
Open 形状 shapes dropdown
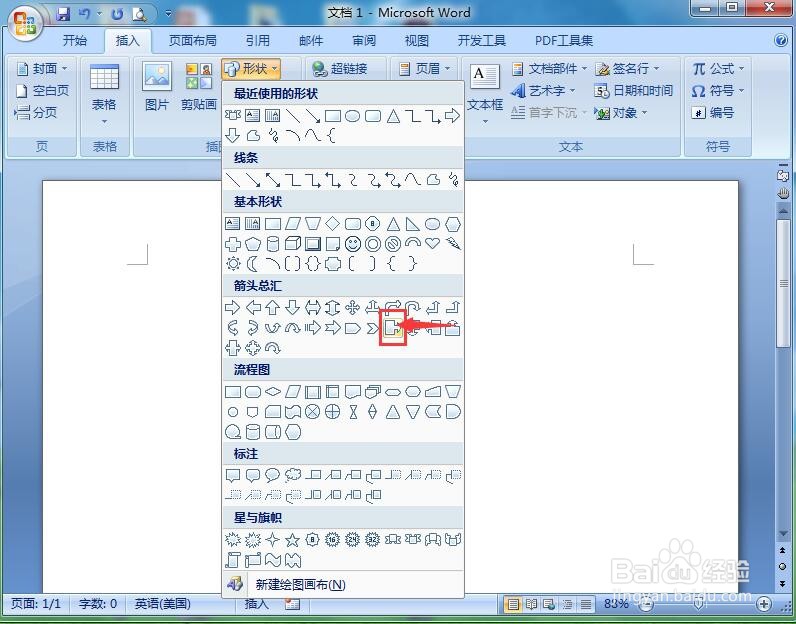[x=251, y=69]
